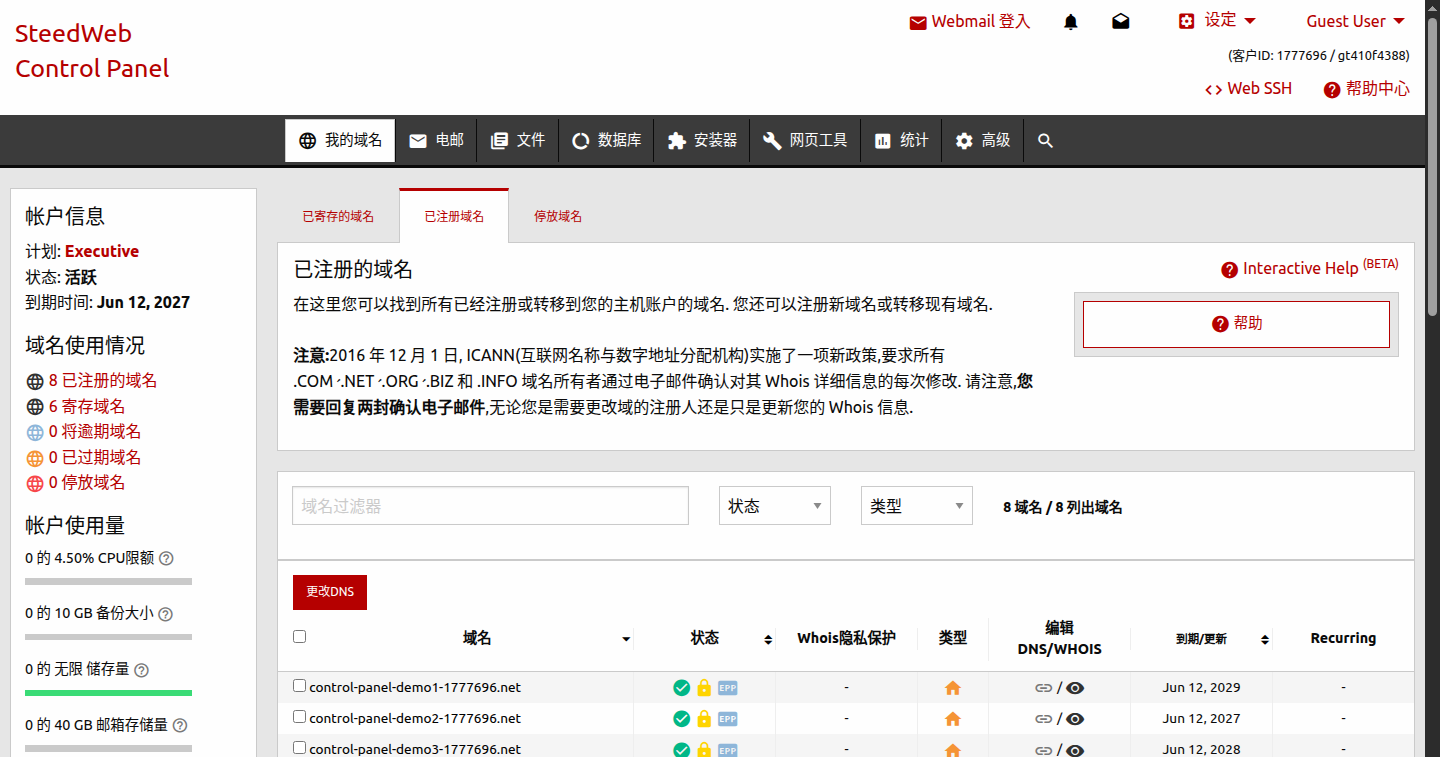
Task: Open the Webmail 登入 envelope link
Action: click(969, 21)
